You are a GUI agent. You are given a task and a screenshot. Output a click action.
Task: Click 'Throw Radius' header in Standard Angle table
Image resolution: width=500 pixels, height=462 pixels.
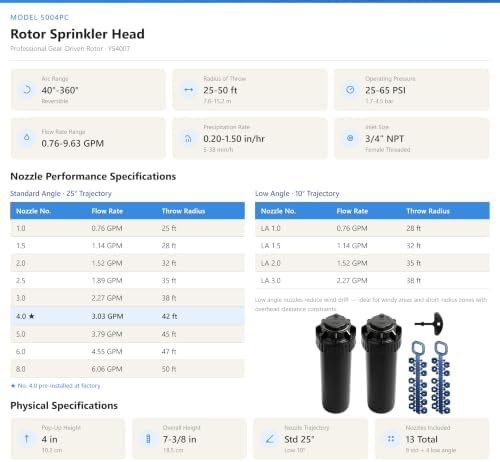tap(183, 211)
